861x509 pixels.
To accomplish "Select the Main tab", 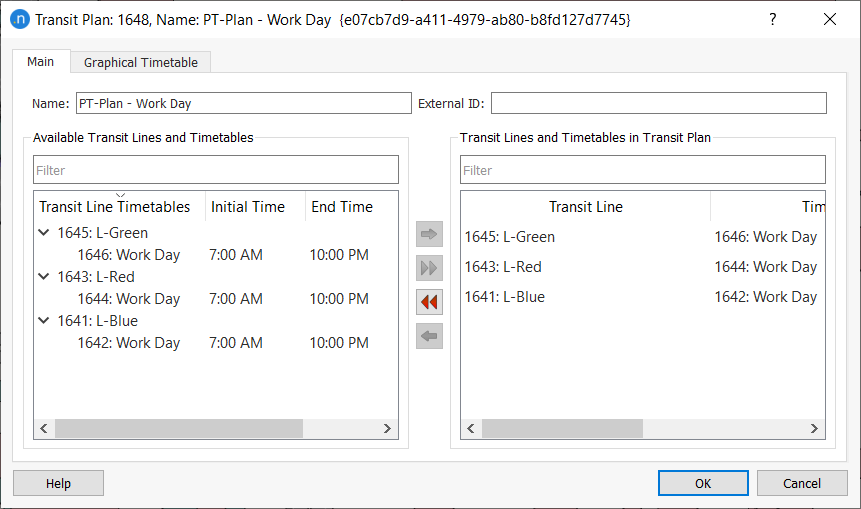I will (x=41, y=62).
